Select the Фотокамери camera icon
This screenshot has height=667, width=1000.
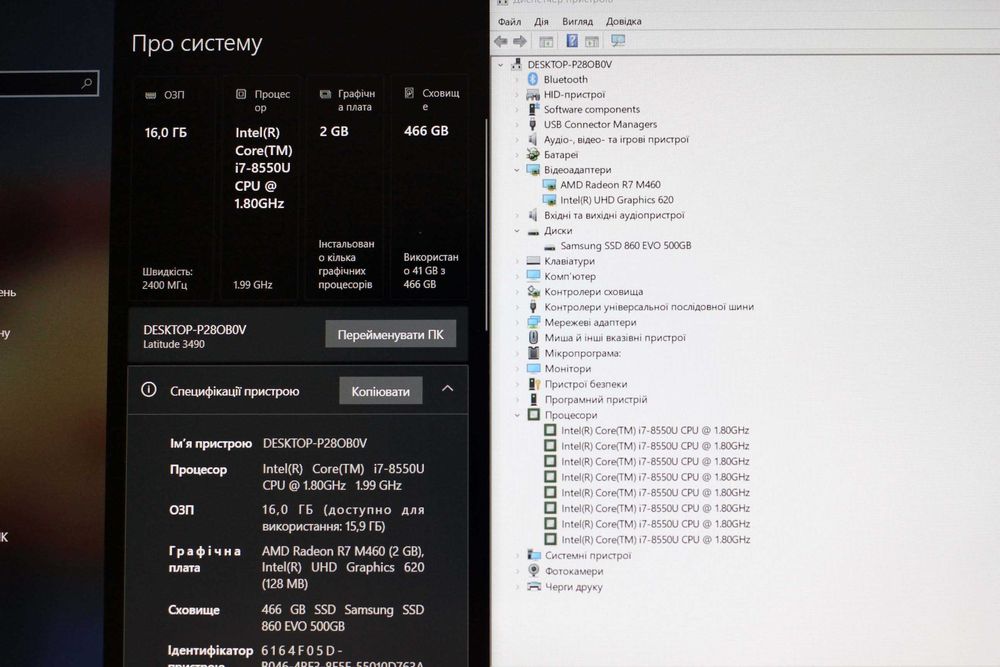pyautogui.click(x=534, y=571)
